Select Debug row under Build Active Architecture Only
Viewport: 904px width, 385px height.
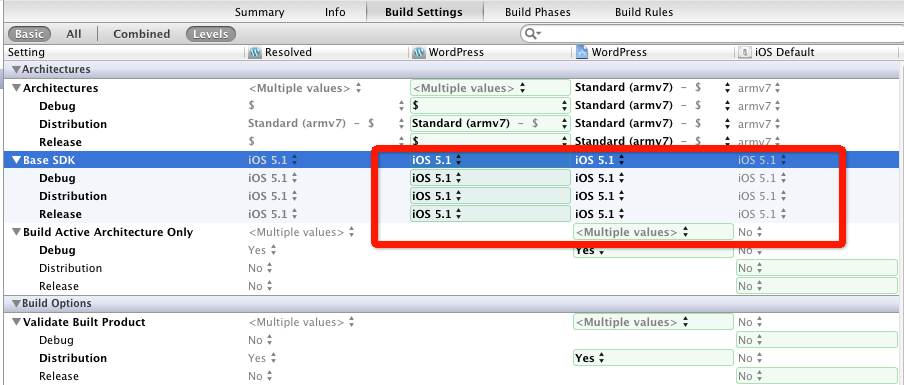point(57,250)
